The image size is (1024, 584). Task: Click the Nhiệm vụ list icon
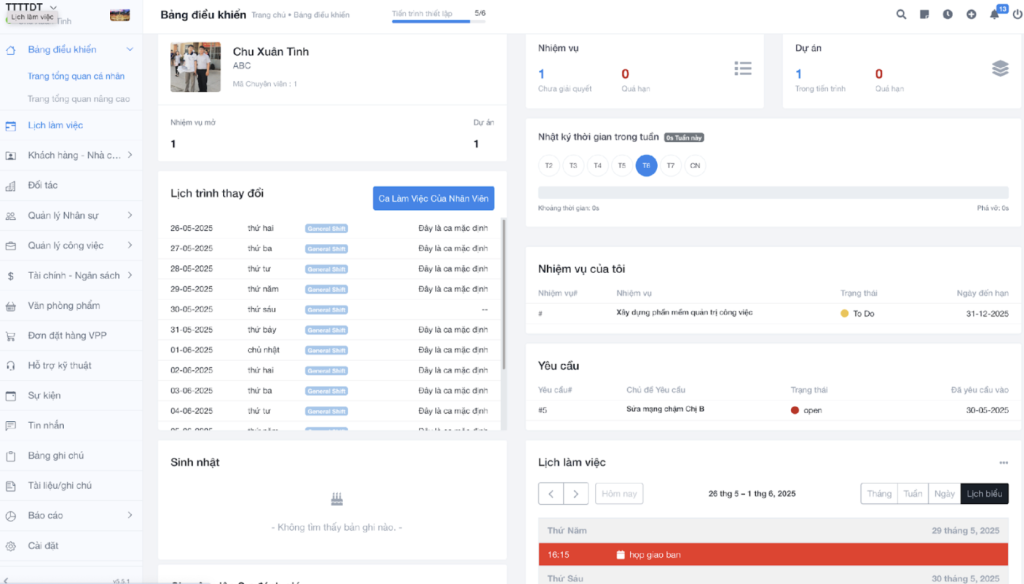[743, 68]
